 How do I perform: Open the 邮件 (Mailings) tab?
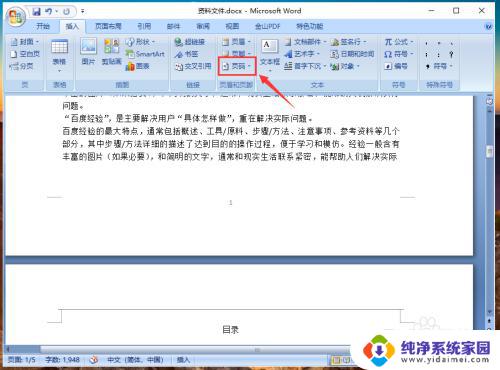(173, 26)
